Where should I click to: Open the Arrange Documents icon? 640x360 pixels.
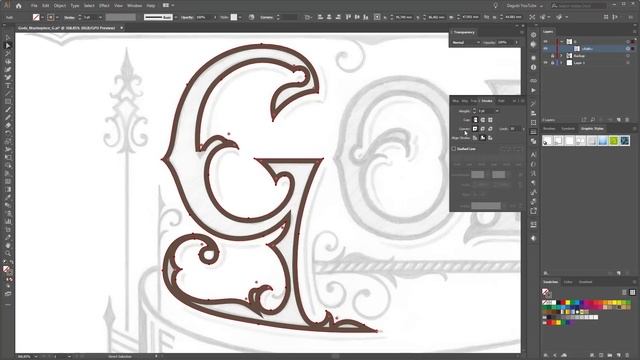(166, 6)
